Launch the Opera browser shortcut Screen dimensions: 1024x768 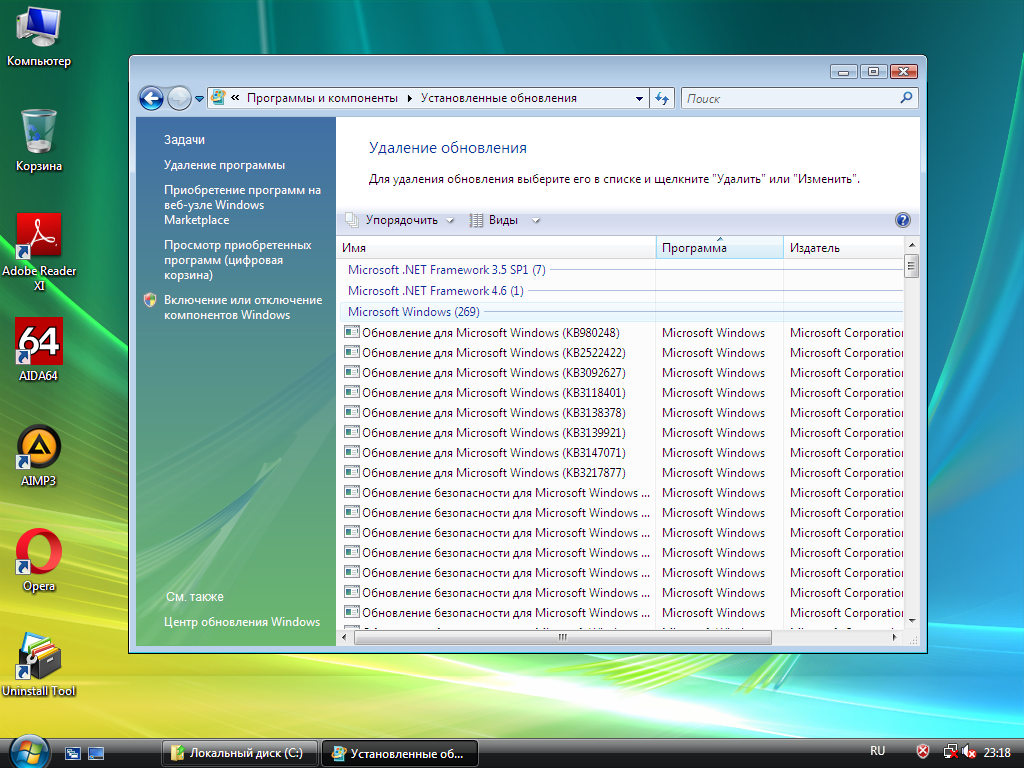[x=39, y=552]
